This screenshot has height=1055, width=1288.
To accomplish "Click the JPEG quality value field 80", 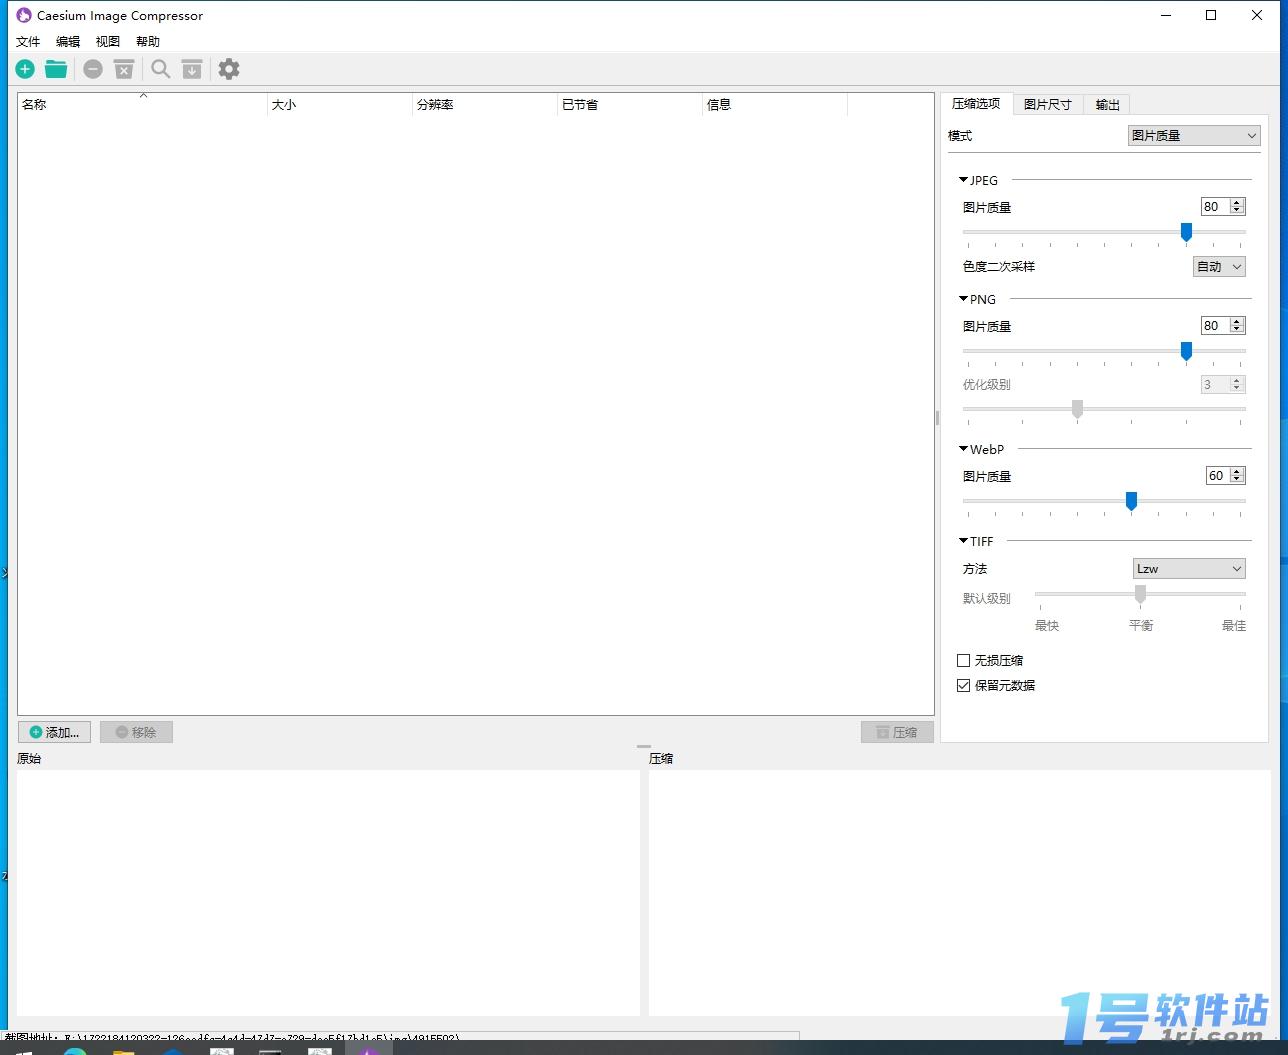I will pyautogui.click(x=1214, y=207).
